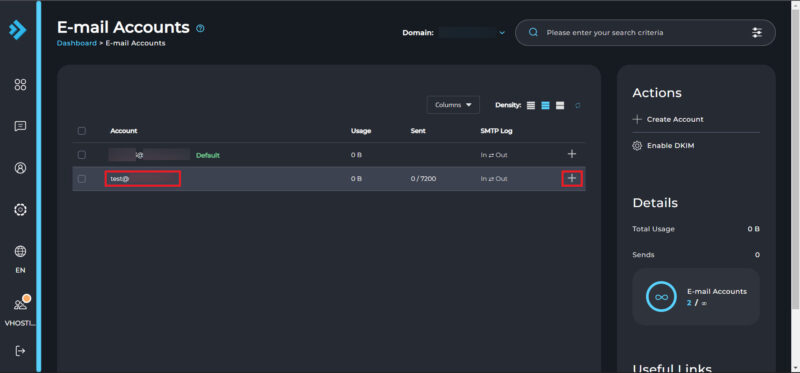Image resolution: width=800 pixels, height=373 pixels.
Task: Click the Default label on first account
Action: 208,155
